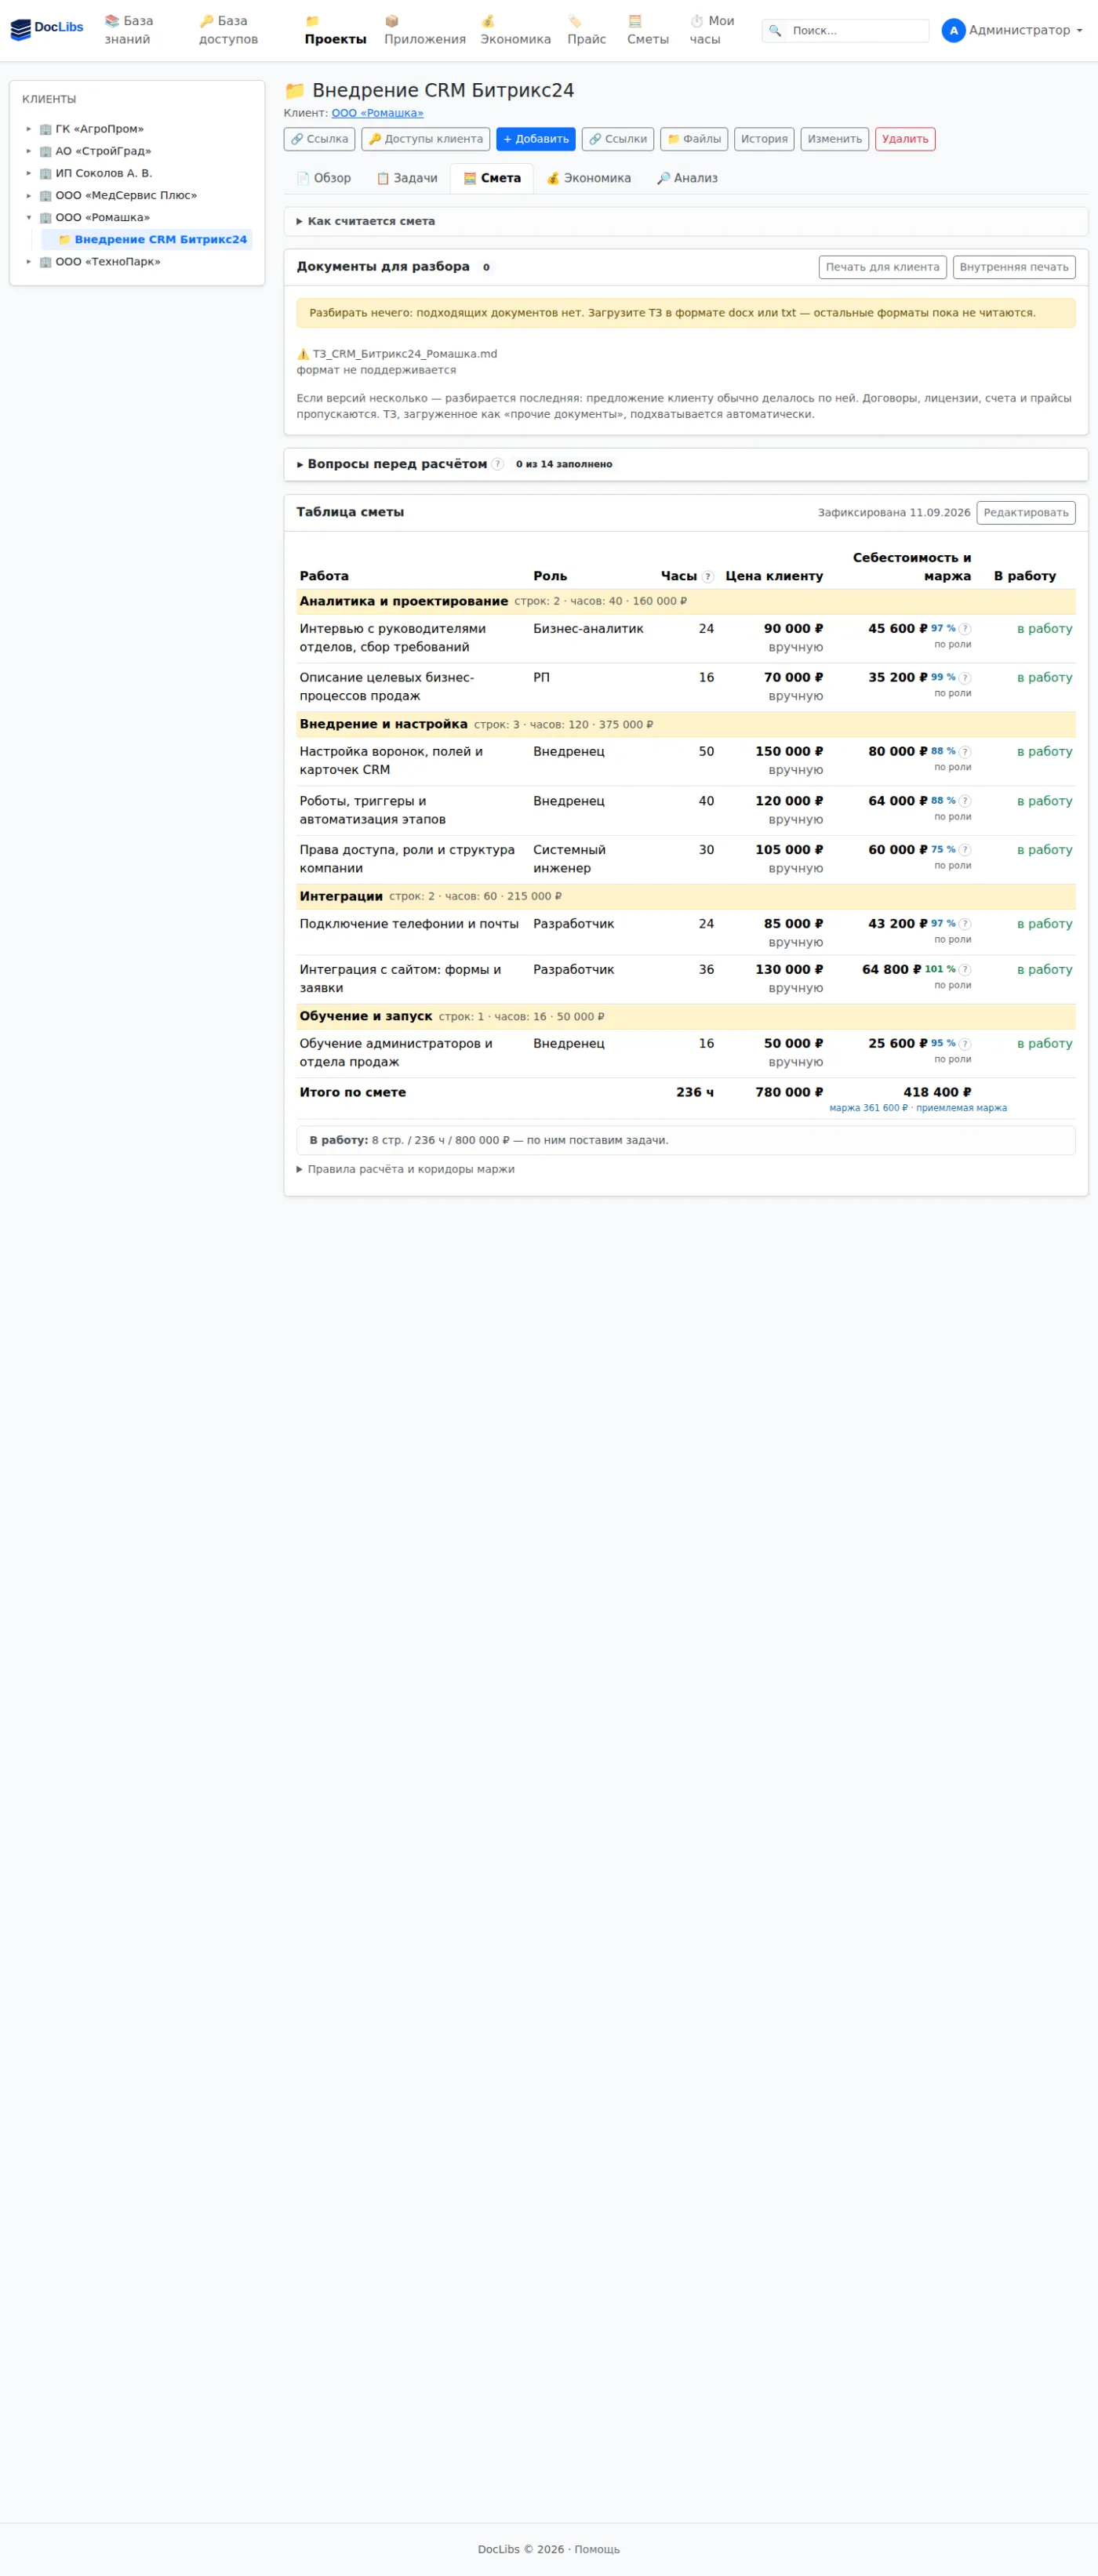Click the warning icon near ТЗ_CRM file
This screenshot has height=2576, width=1098.
tap(303, 354)
